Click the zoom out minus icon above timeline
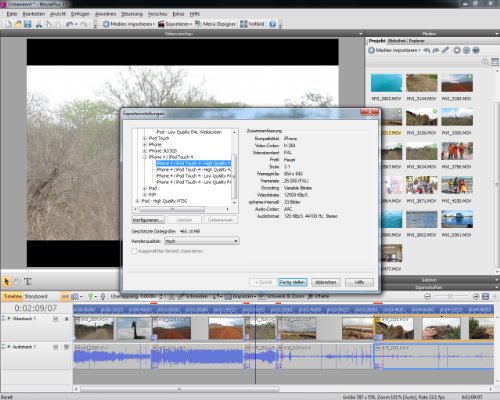 [x=427, y=296]
